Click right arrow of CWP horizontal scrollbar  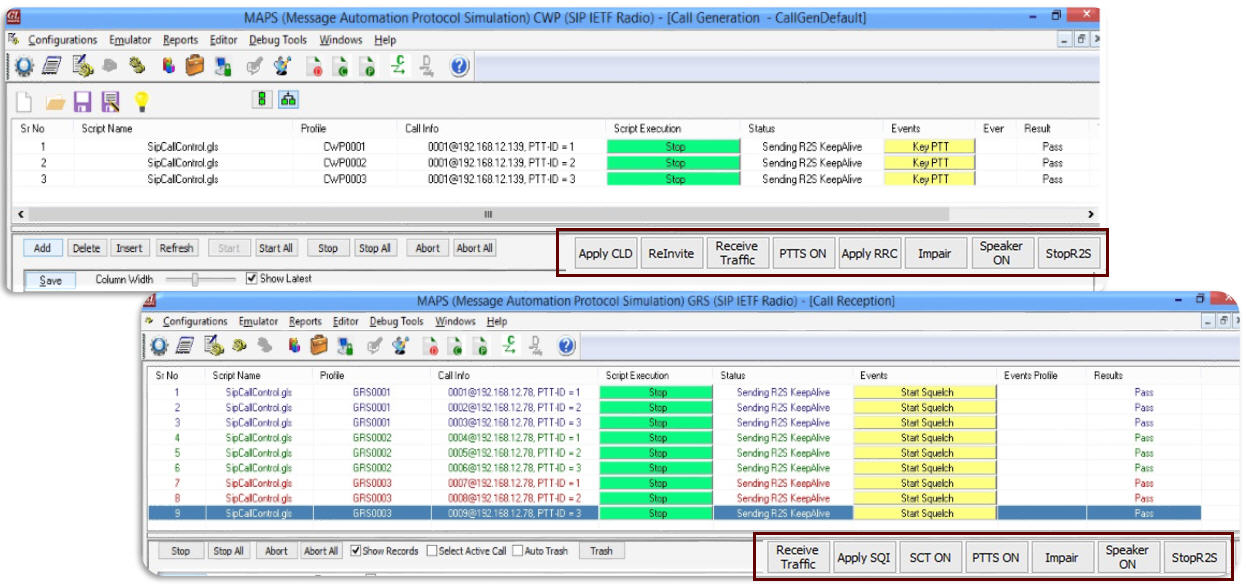coord(1091,215)
